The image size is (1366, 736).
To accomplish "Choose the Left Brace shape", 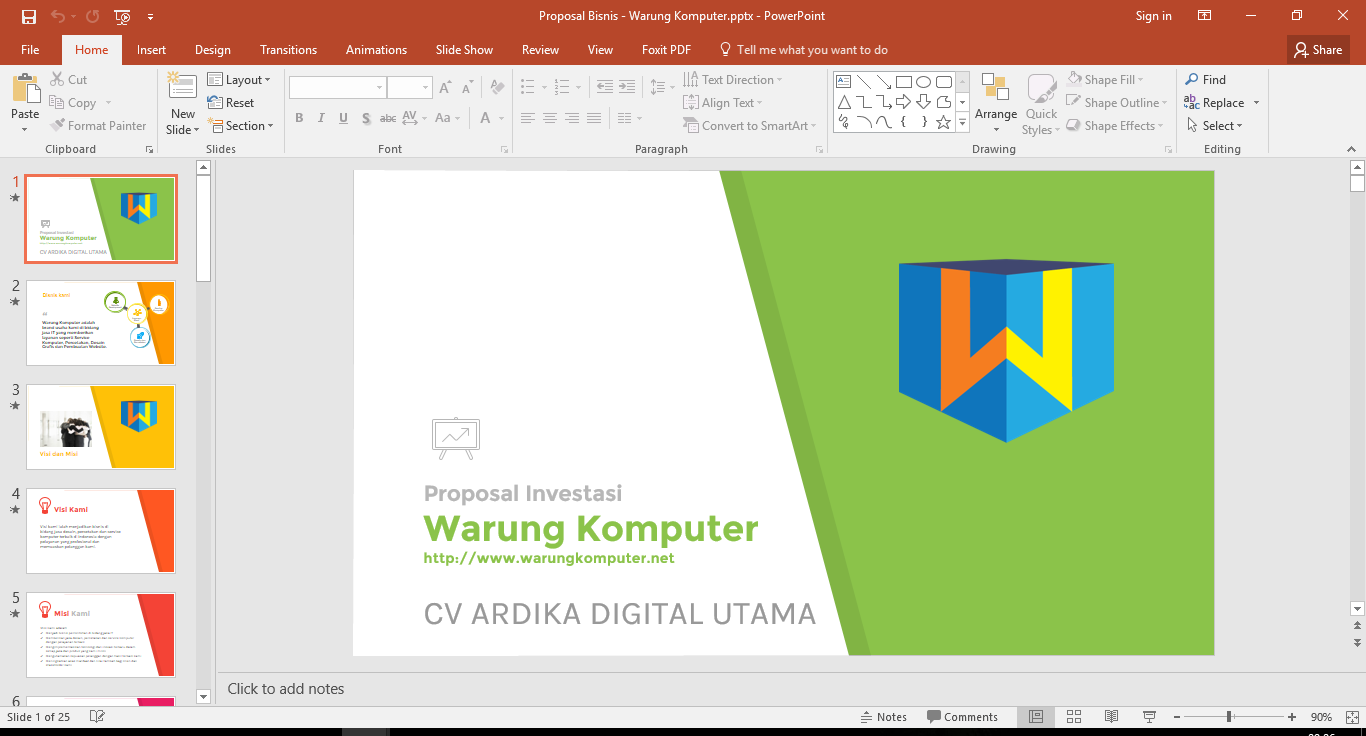I will point(904,122).
